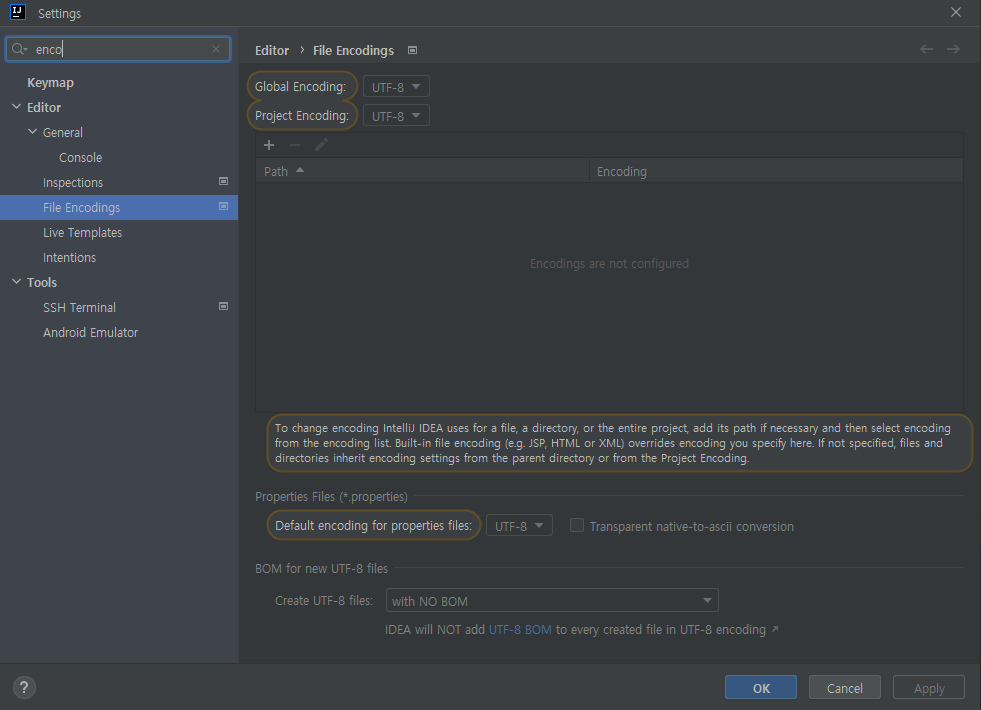
Task: Select Inspections settings page
Action: (119, 183)
